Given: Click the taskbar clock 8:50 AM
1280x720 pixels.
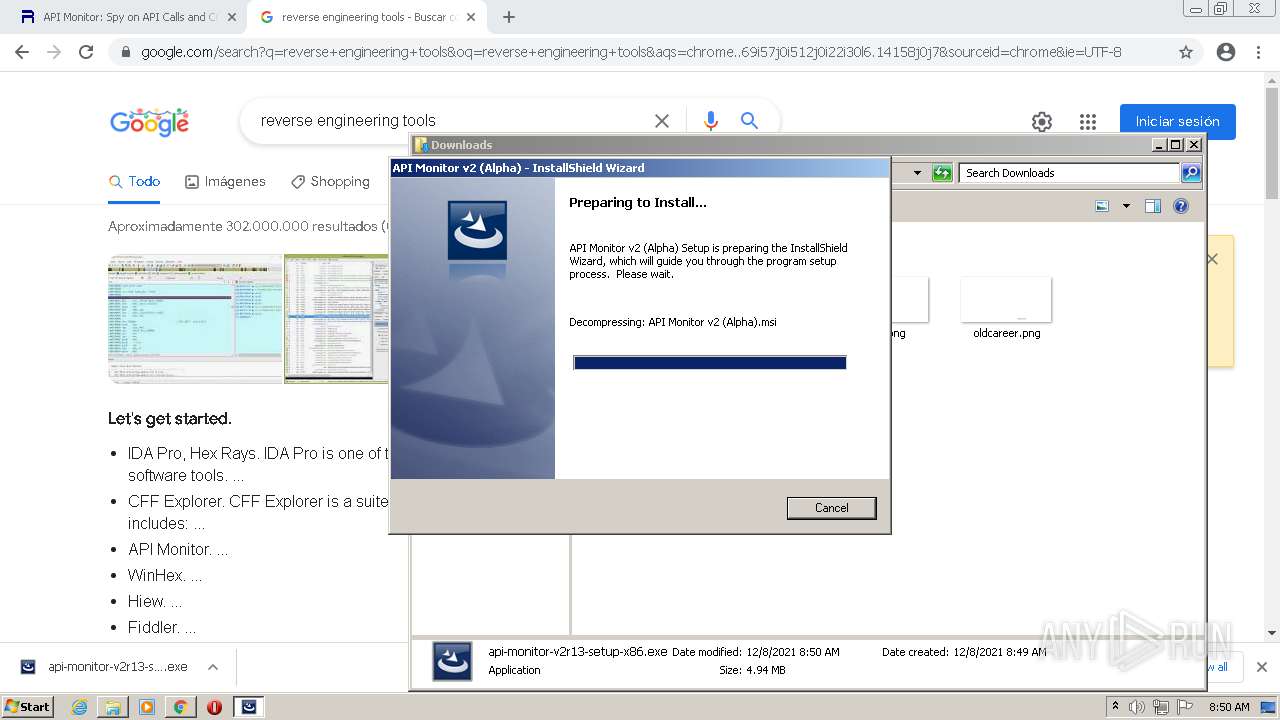Looking at the screenshot, I should [1229, 707].
